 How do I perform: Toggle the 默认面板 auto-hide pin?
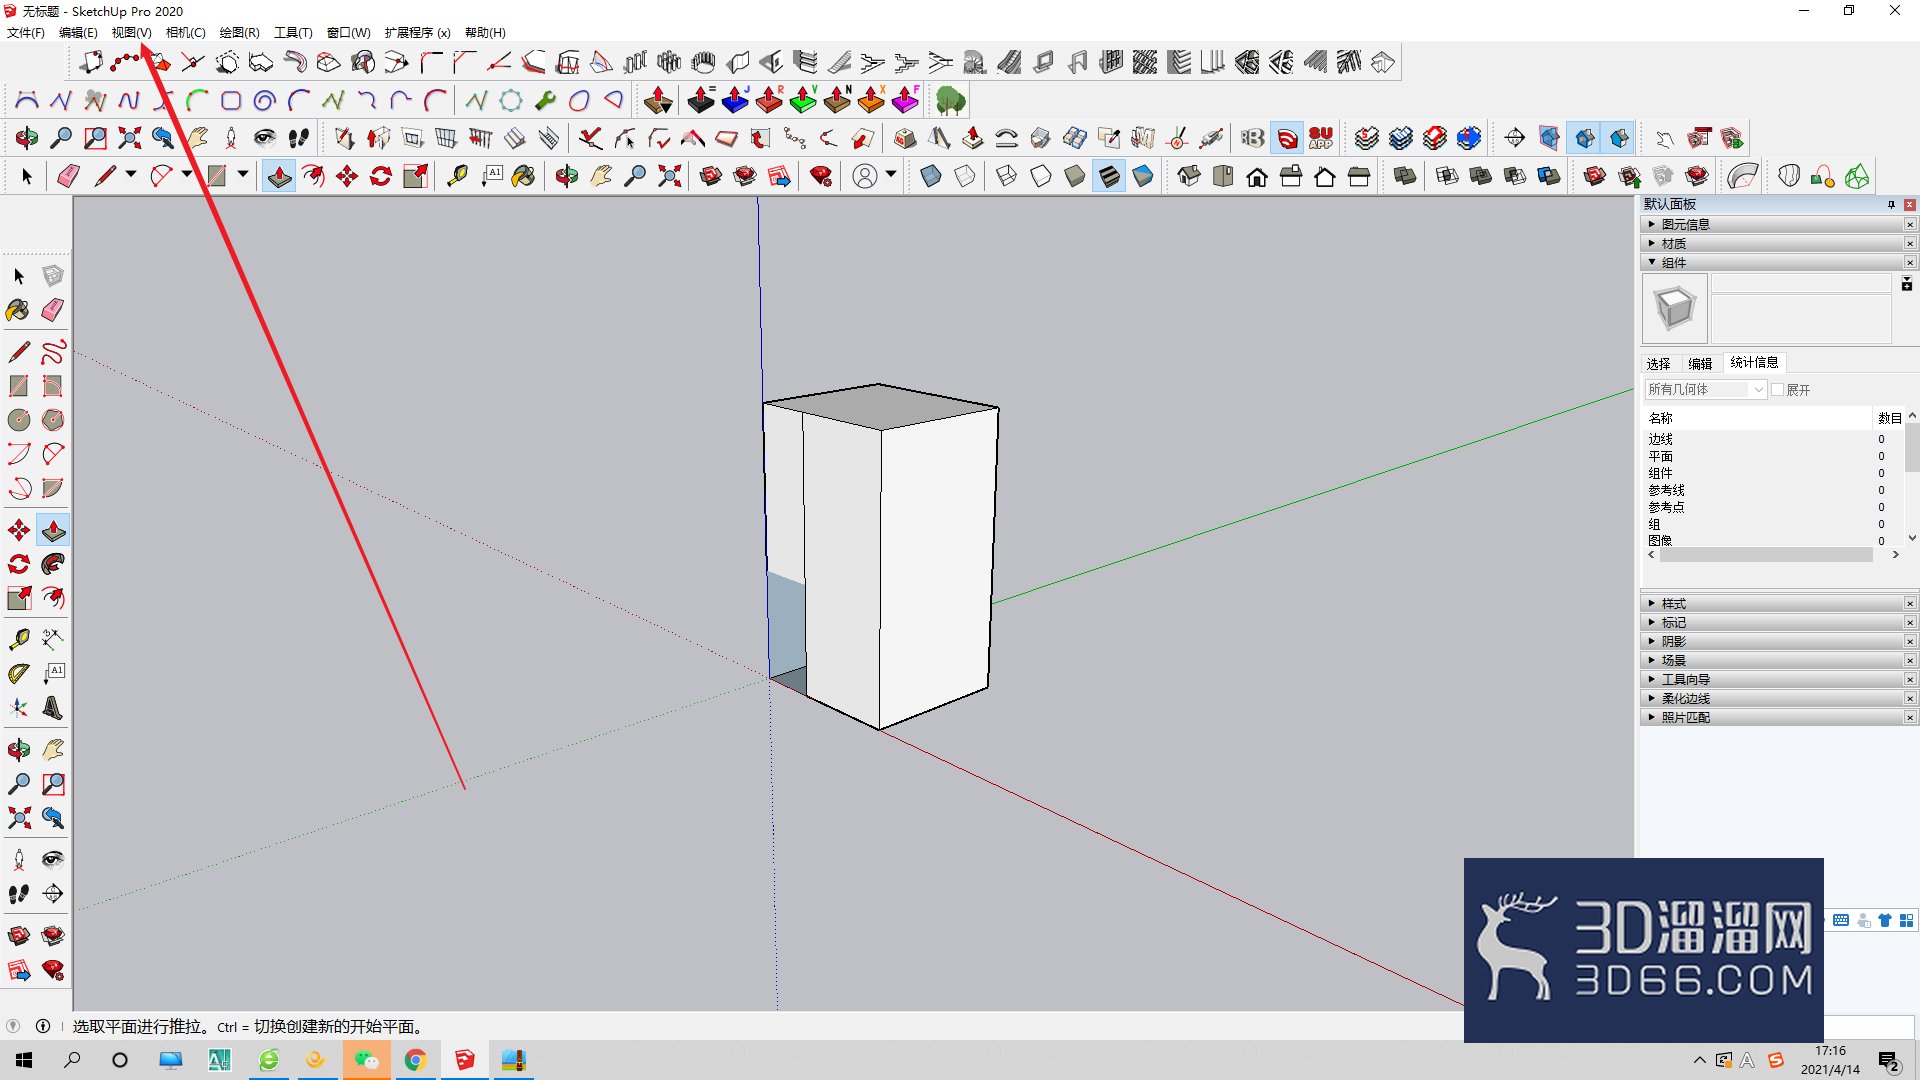1891,204
